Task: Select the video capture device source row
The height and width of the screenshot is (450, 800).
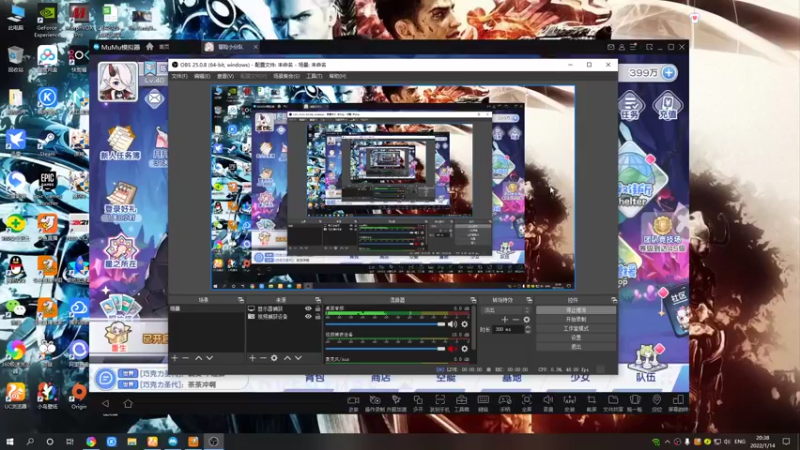Action: pos(284,316)
